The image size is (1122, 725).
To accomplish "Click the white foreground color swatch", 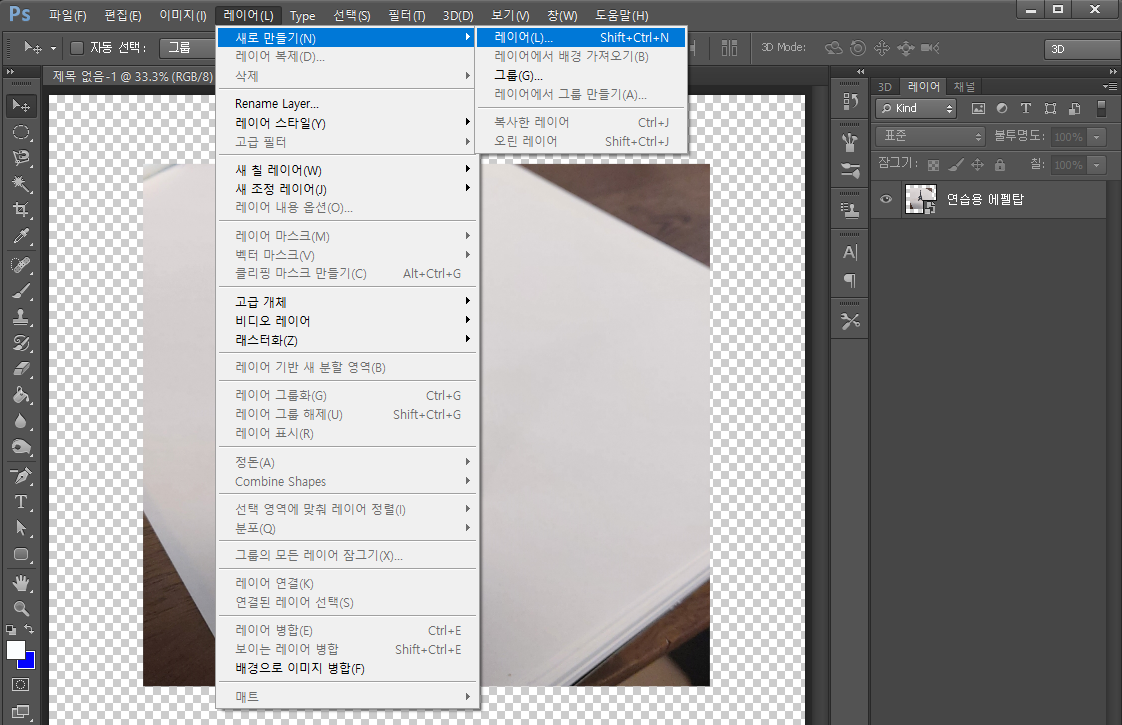I will click(x=14, y=648).
